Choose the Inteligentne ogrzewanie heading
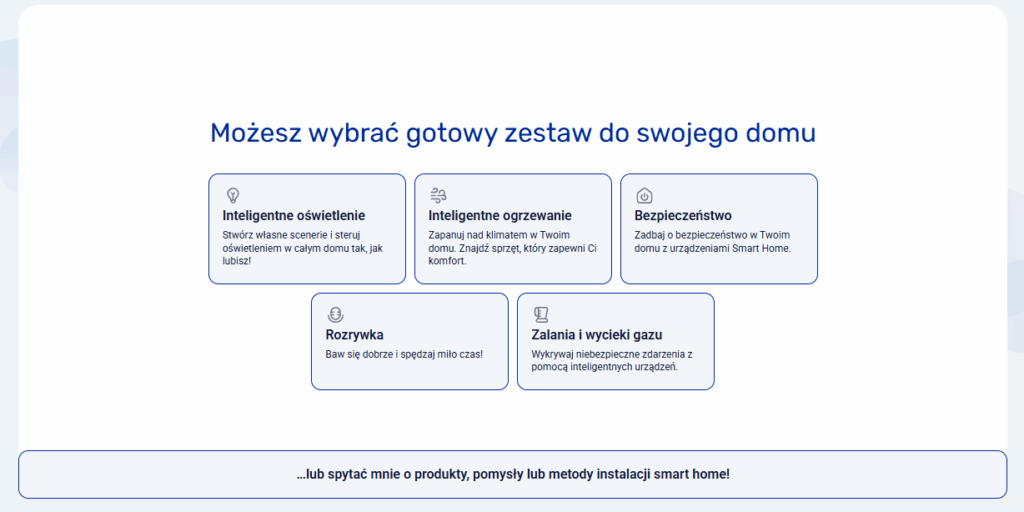 (500, 216)
